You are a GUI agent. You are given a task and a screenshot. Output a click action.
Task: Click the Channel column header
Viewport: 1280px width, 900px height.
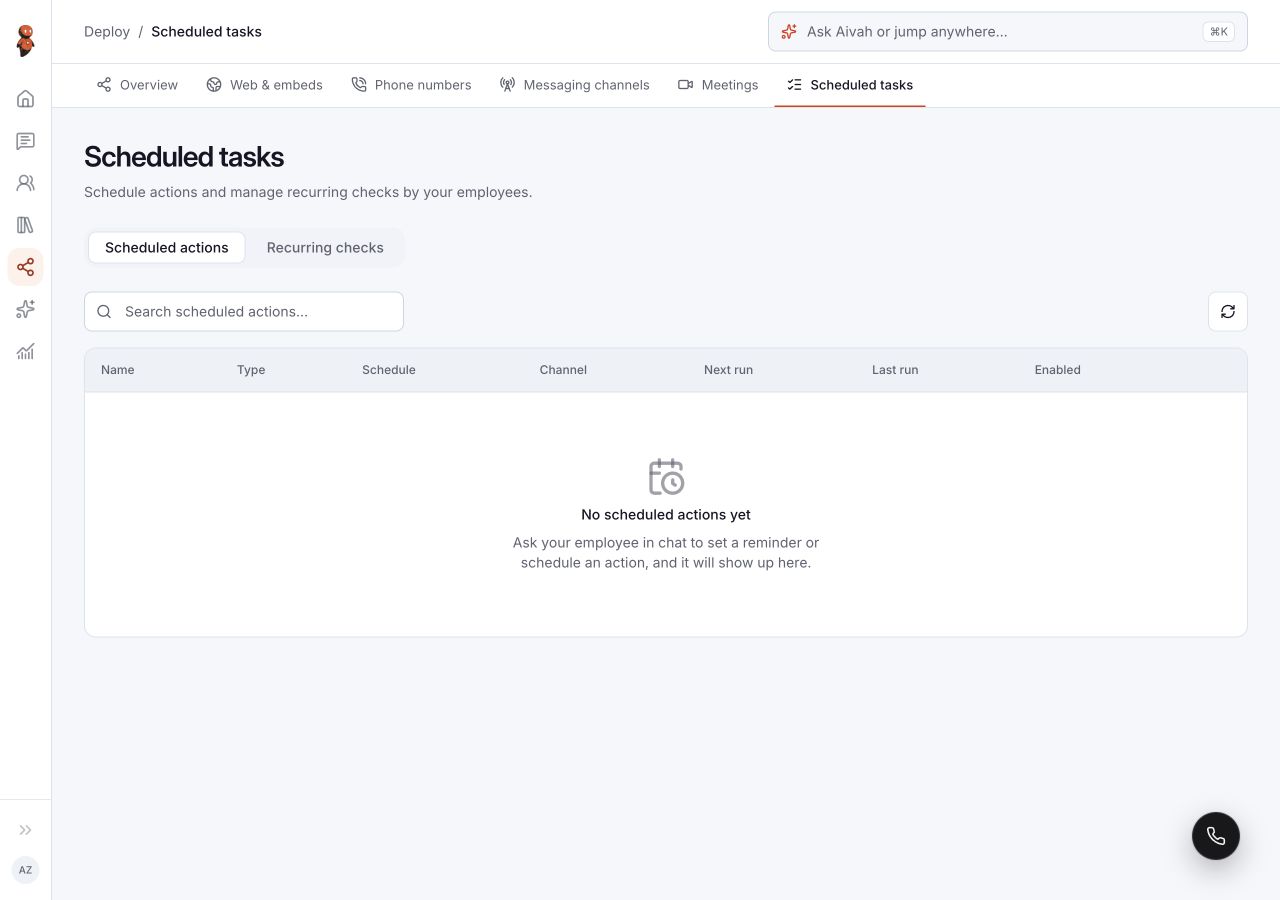click(563, 370)
